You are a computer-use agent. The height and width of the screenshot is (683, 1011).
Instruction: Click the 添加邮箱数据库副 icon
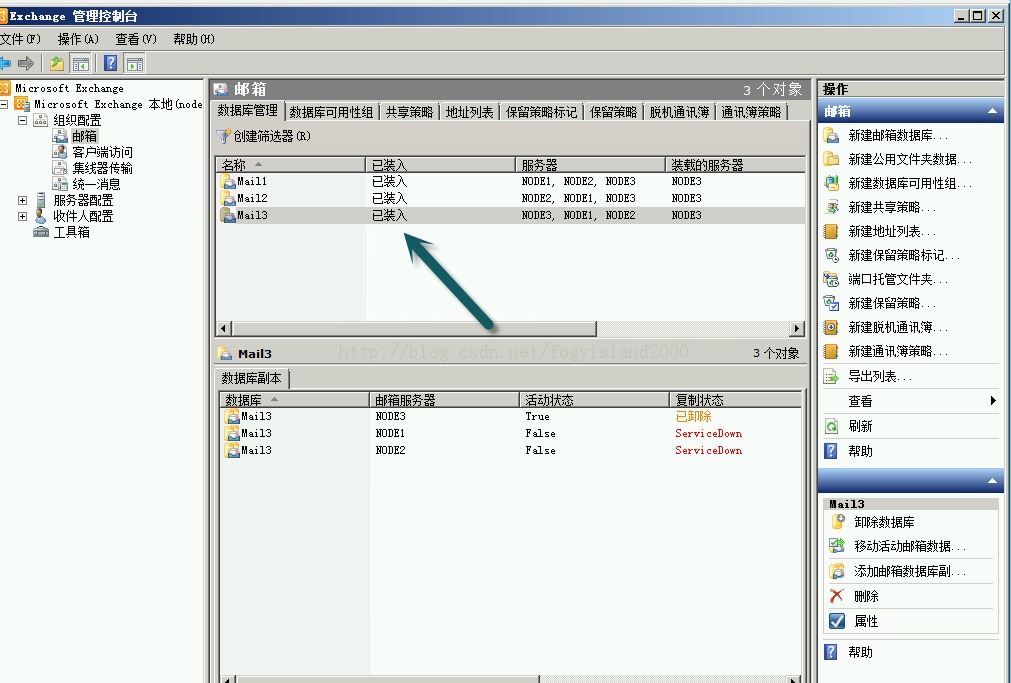coord(838,571)
